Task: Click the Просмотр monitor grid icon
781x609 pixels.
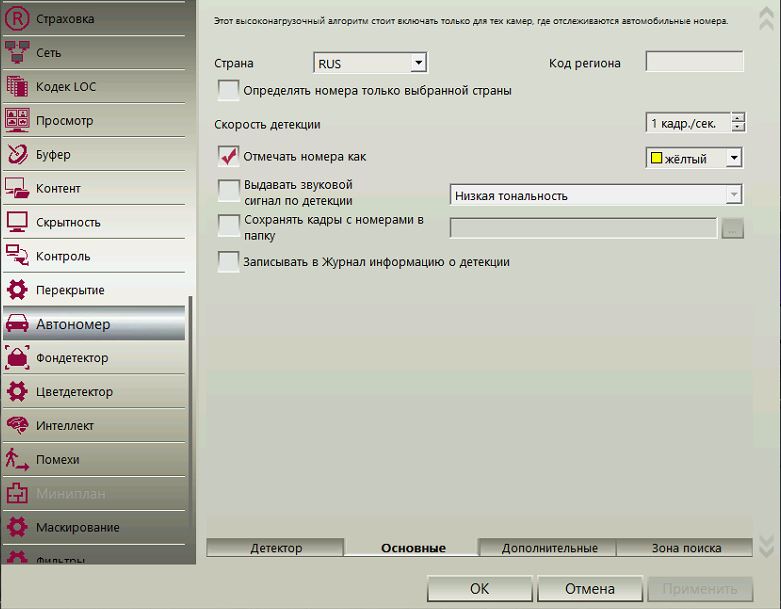Action: click(17, 120)
